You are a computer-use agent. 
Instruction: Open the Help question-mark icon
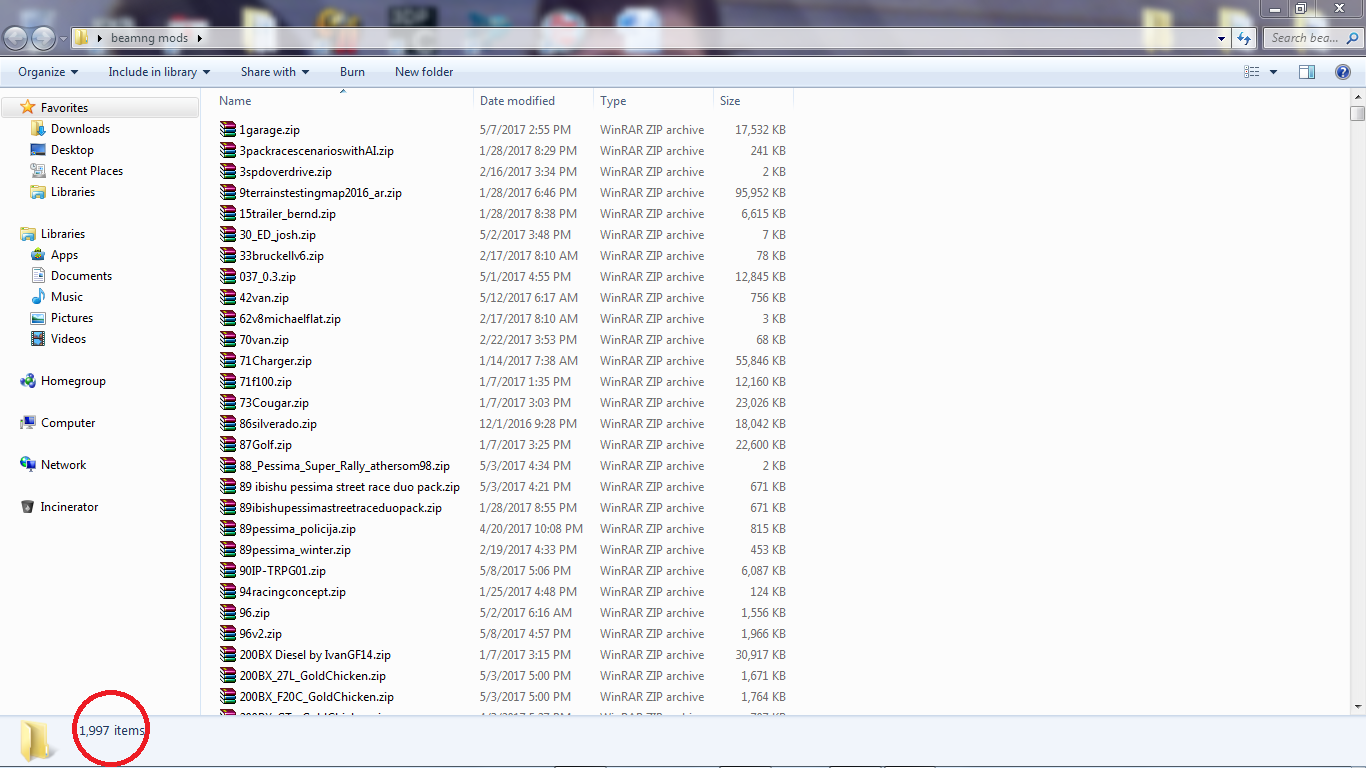coord(1343,72)
